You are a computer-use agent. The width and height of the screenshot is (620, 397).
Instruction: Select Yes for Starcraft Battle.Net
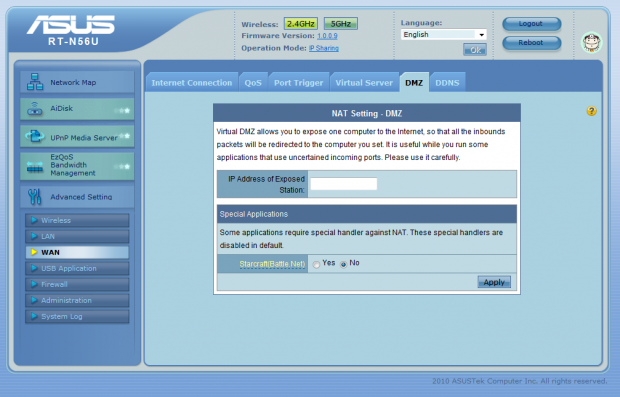316,265
